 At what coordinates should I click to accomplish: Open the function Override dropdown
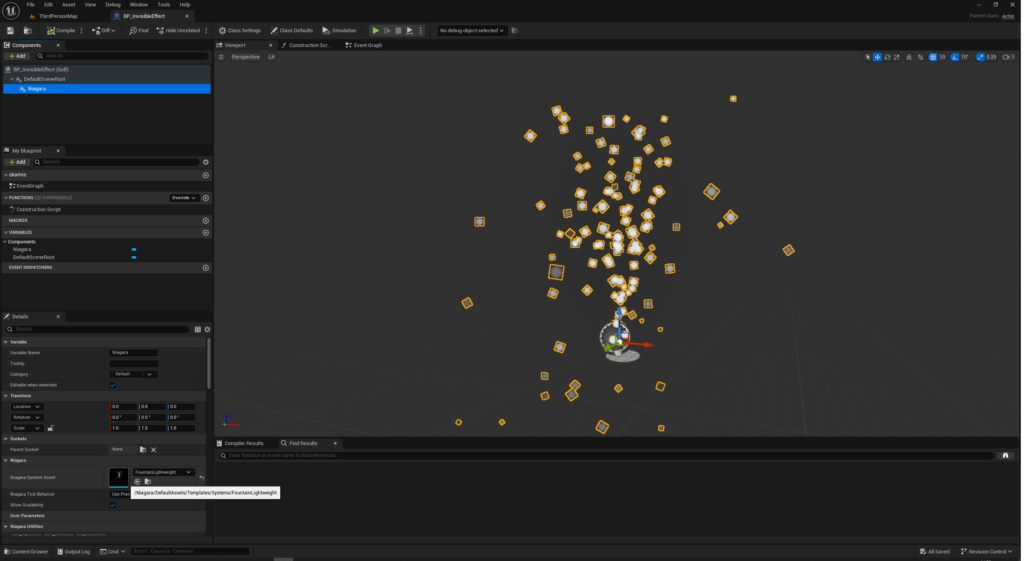point(184,198)
